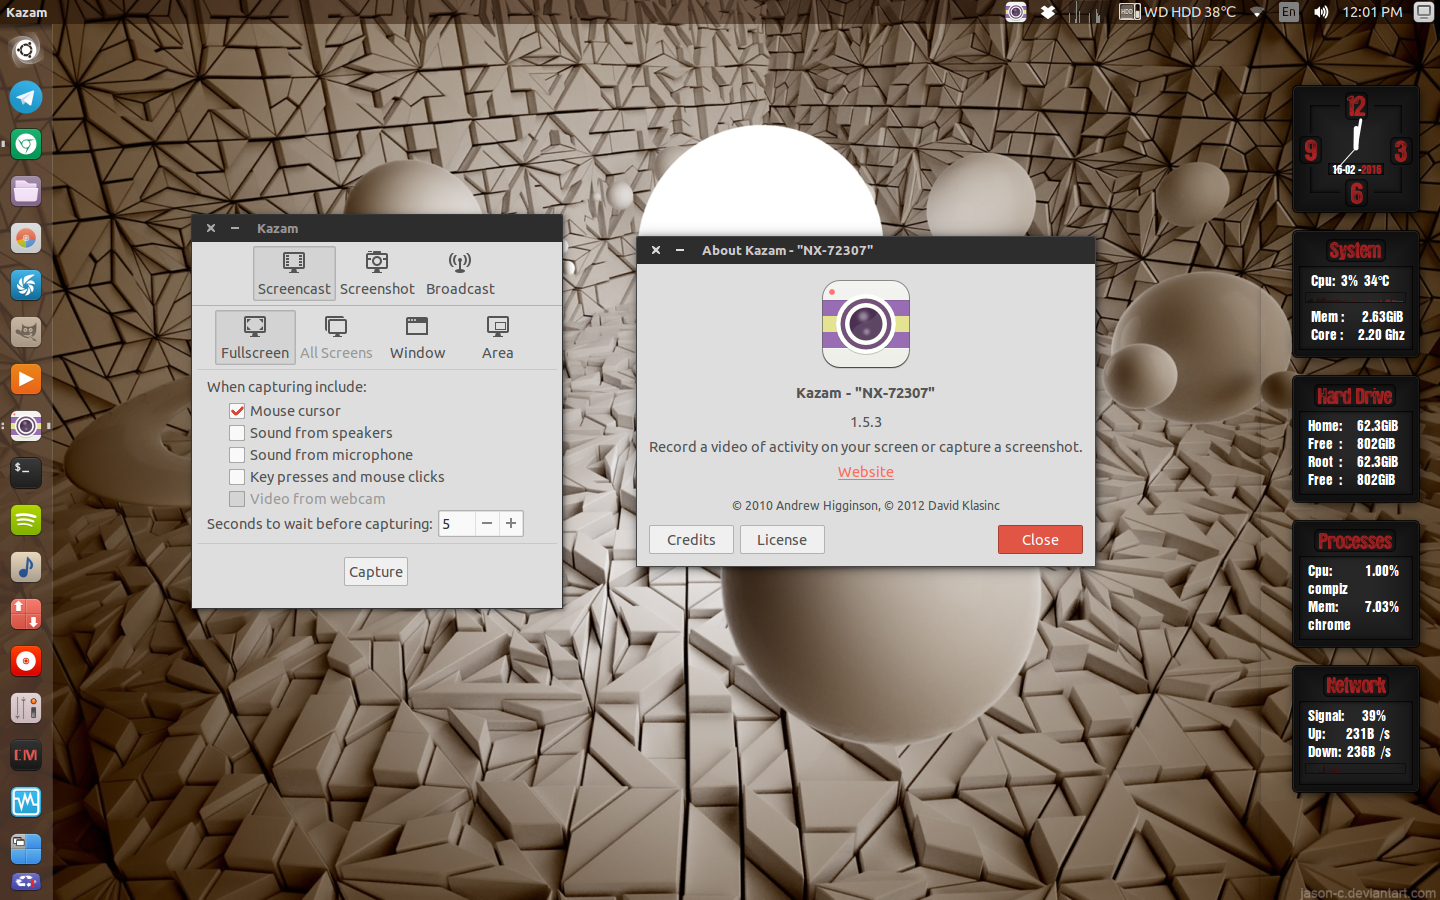Pick the Fullscreen capture area
Image resolution: width=1440 pixels, height=900 pixels.
pos(255,337)
